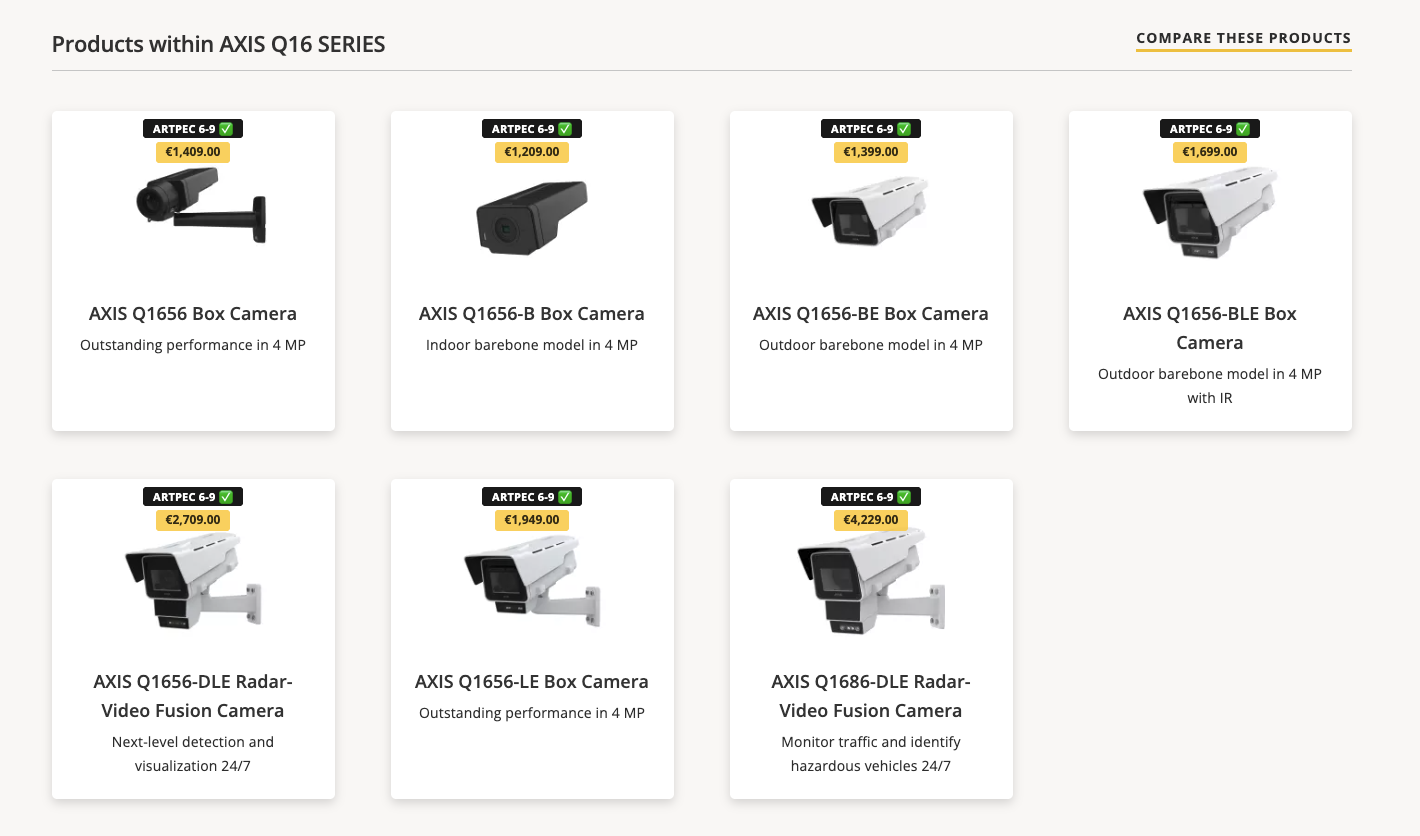Click the AXIS Q1656-BLE camera image
The width and height of the screenshot is (1420, 836).
[1210, 213]
